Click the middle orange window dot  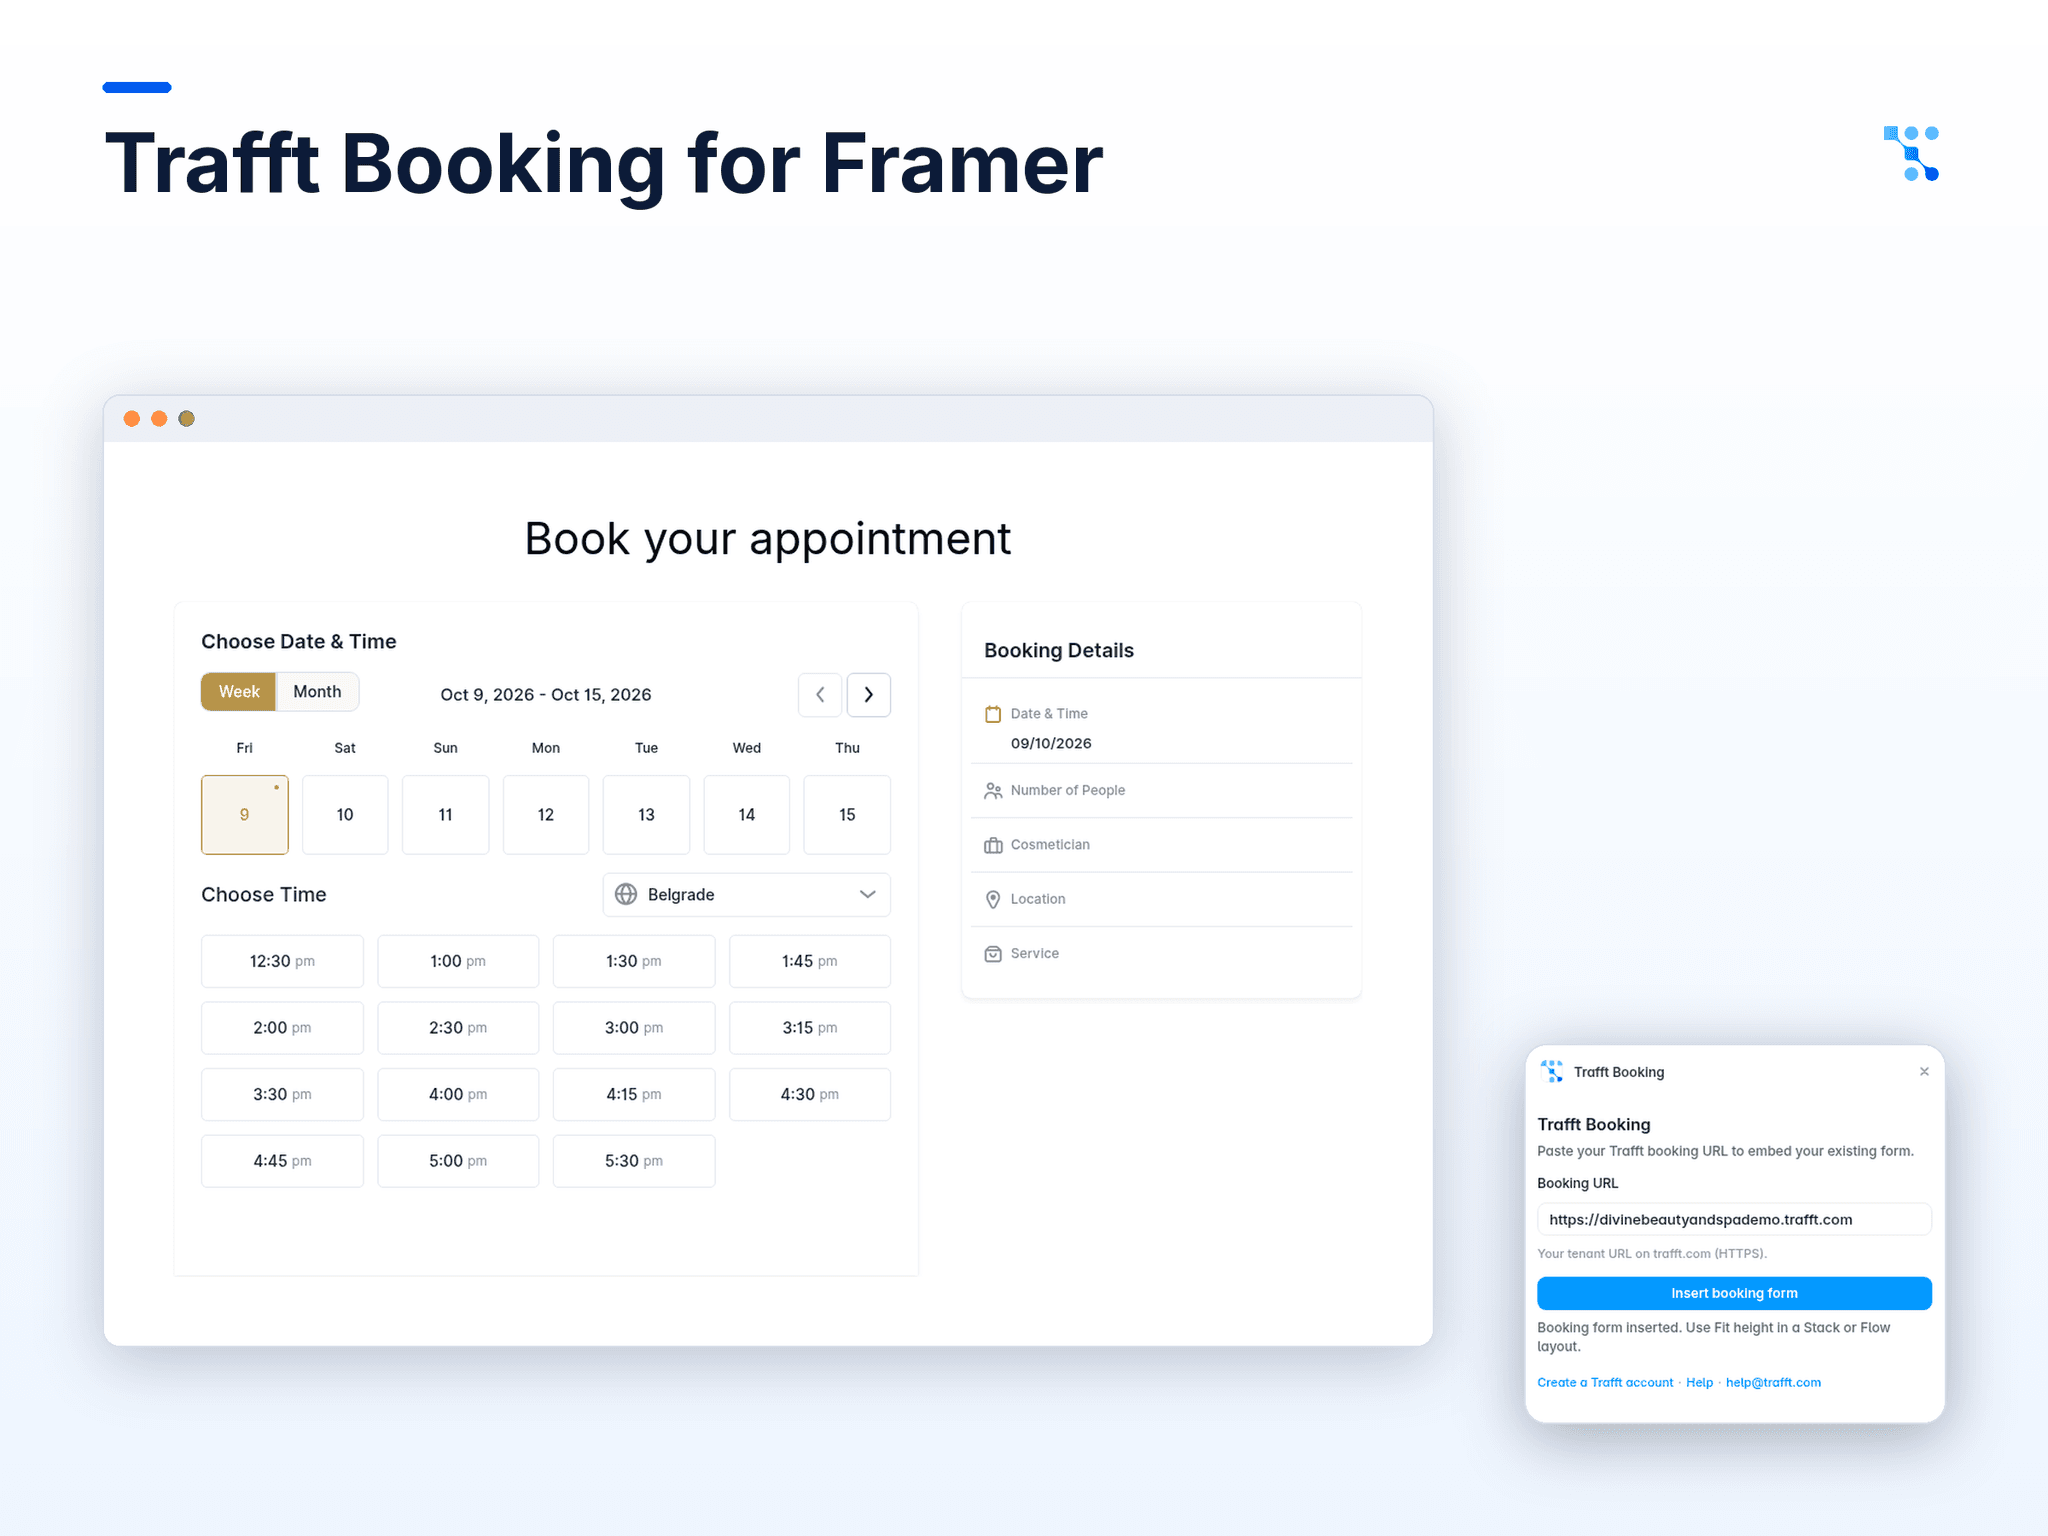(159, 418)
